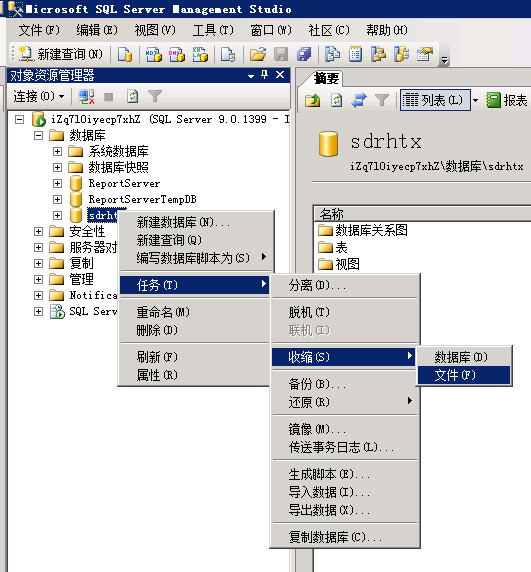Expand the 系统数据库 folder
531x572 pixels.
(x=57, y=151)
